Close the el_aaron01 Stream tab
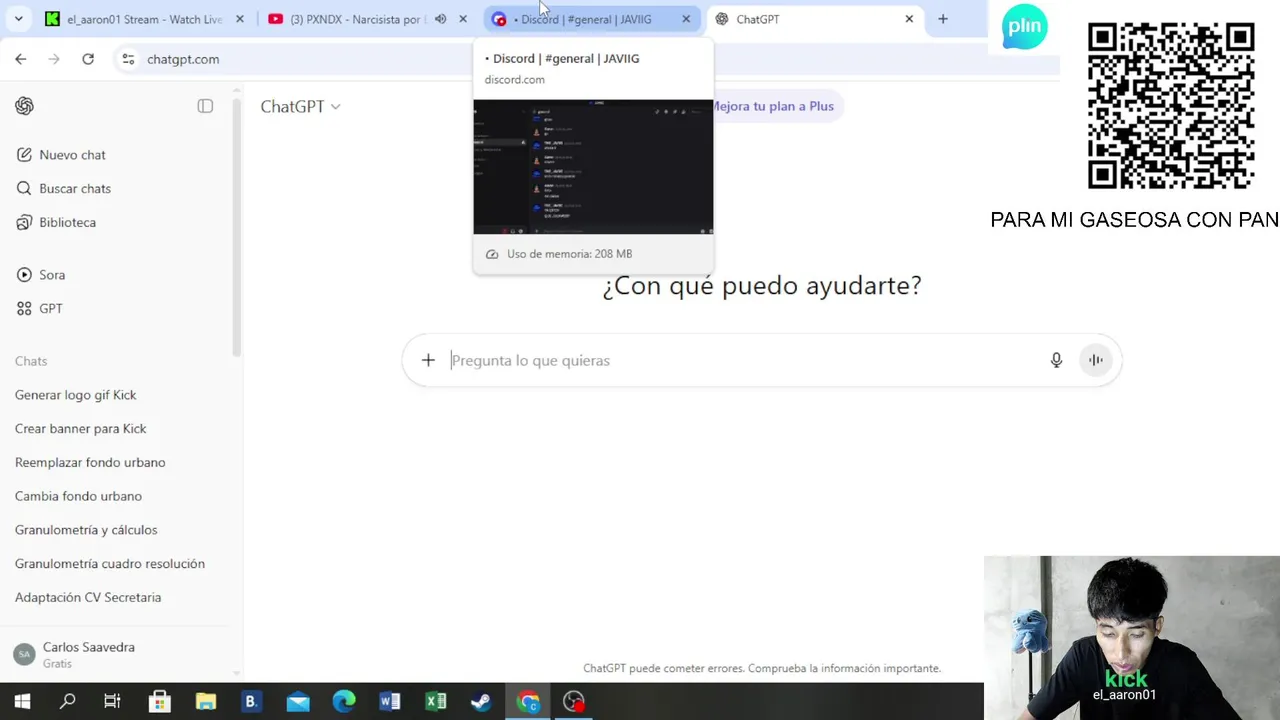This screenshot has height=720, width=1280. click(240, 19)
